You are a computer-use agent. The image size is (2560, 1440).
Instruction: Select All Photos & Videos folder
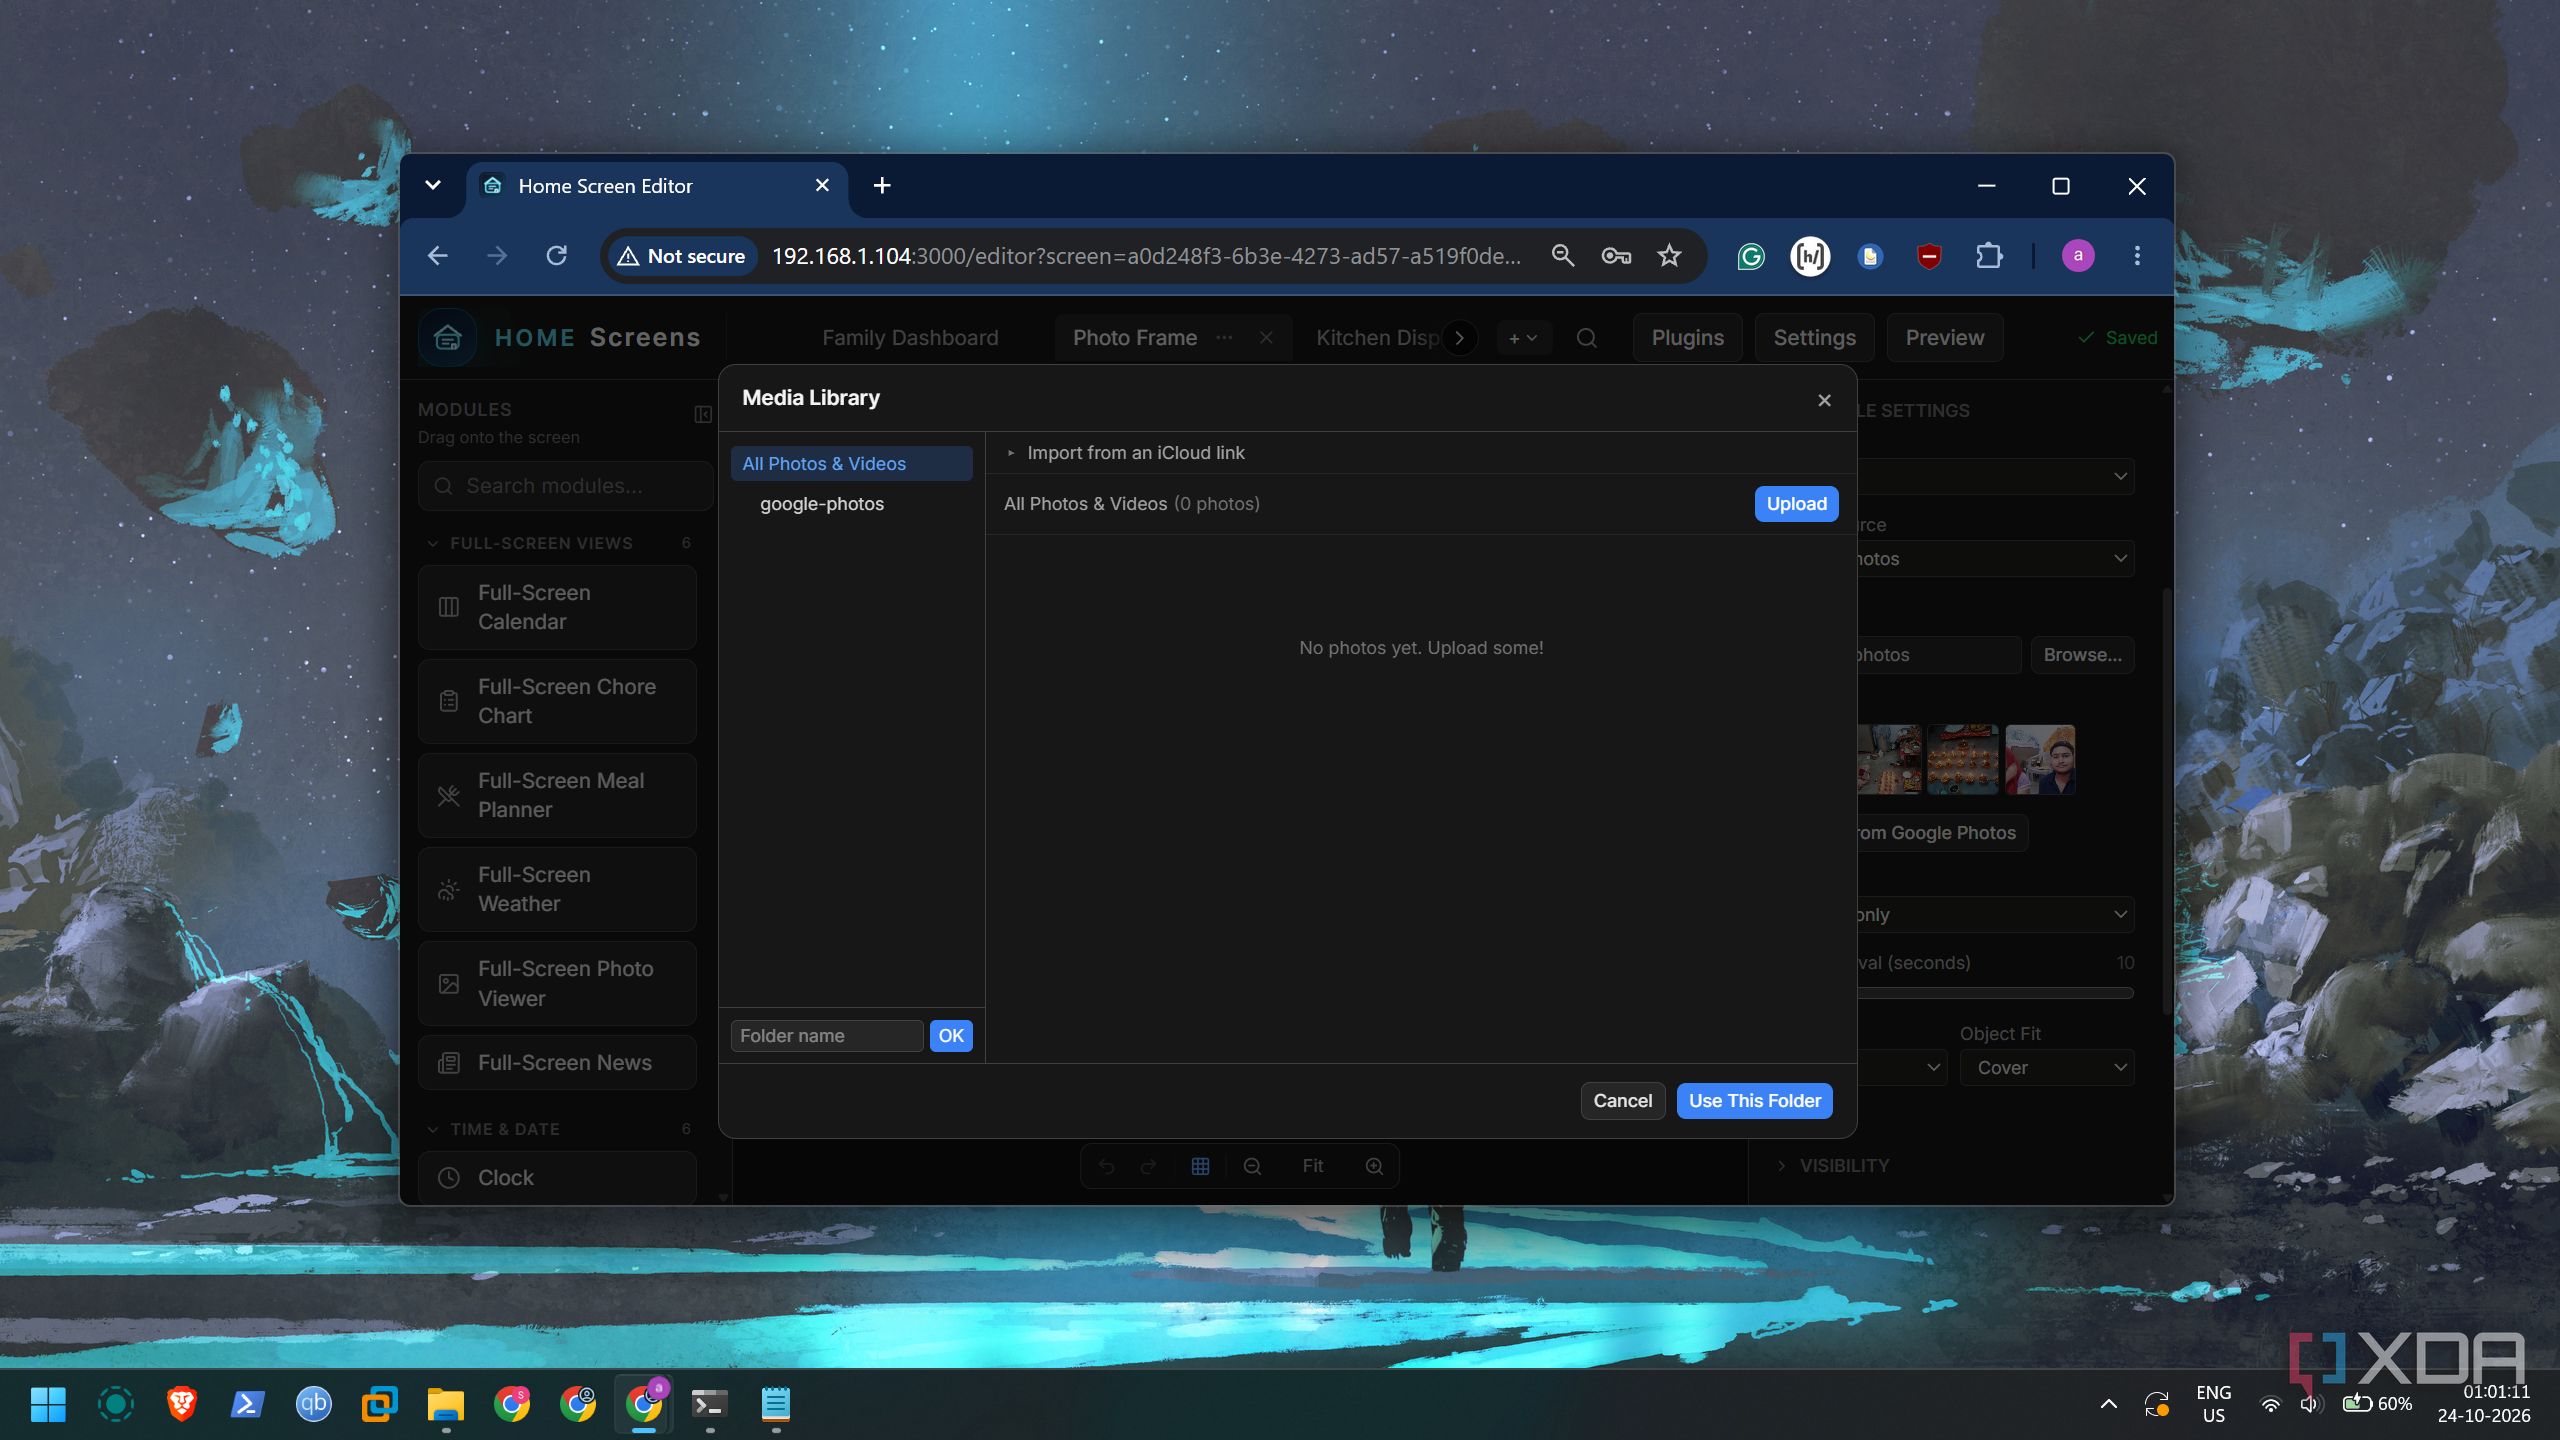tap(851, 464)
